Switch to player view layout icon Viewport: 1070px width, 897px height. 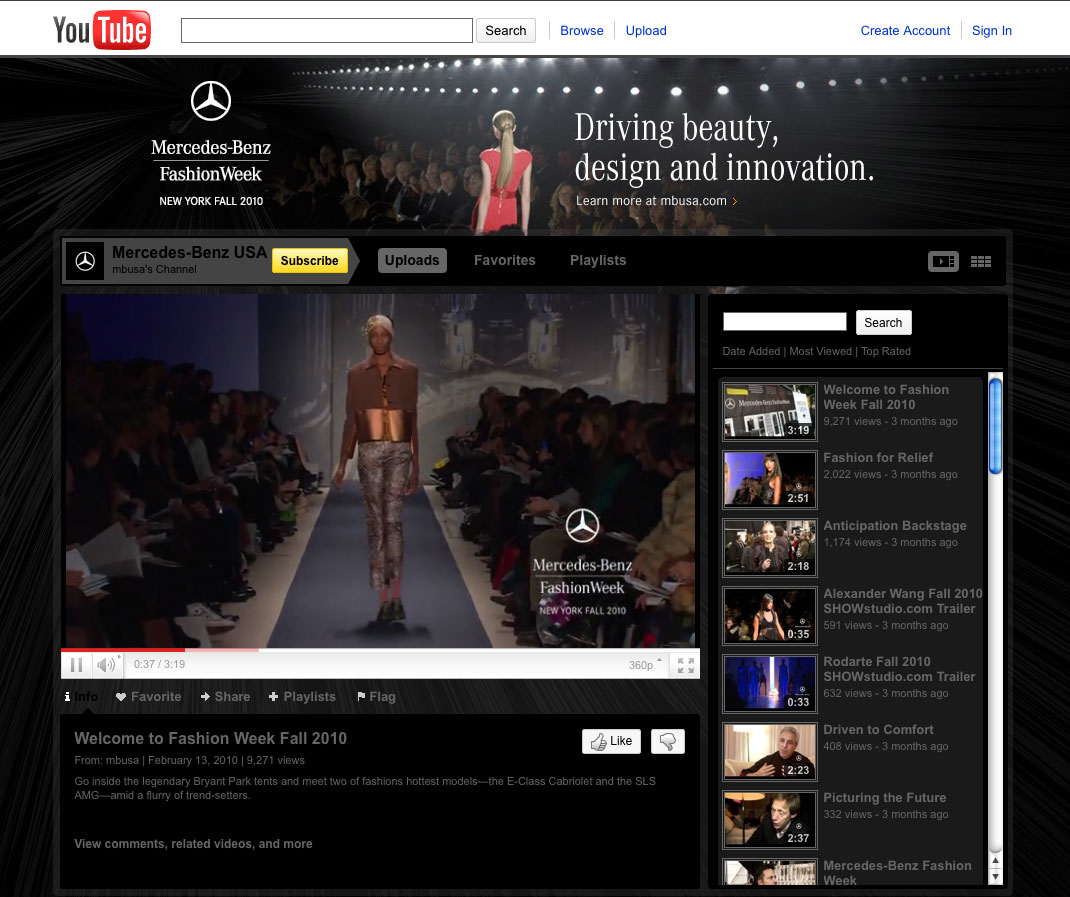(x=943, y=261)
